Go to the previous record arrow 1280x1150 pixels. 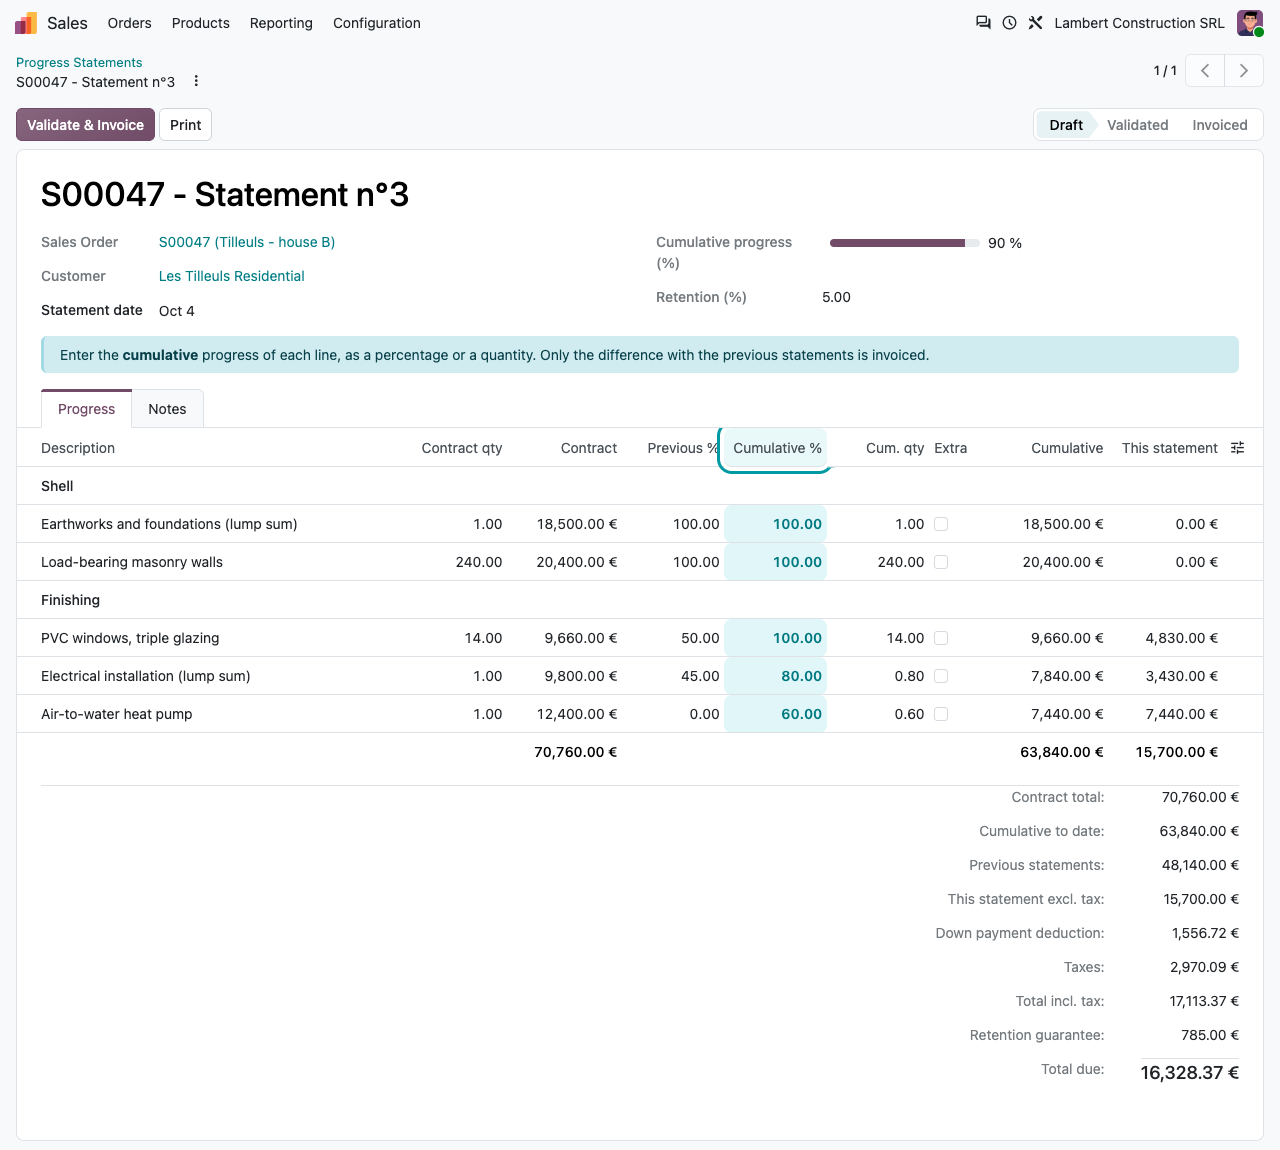click(1206, 71)
